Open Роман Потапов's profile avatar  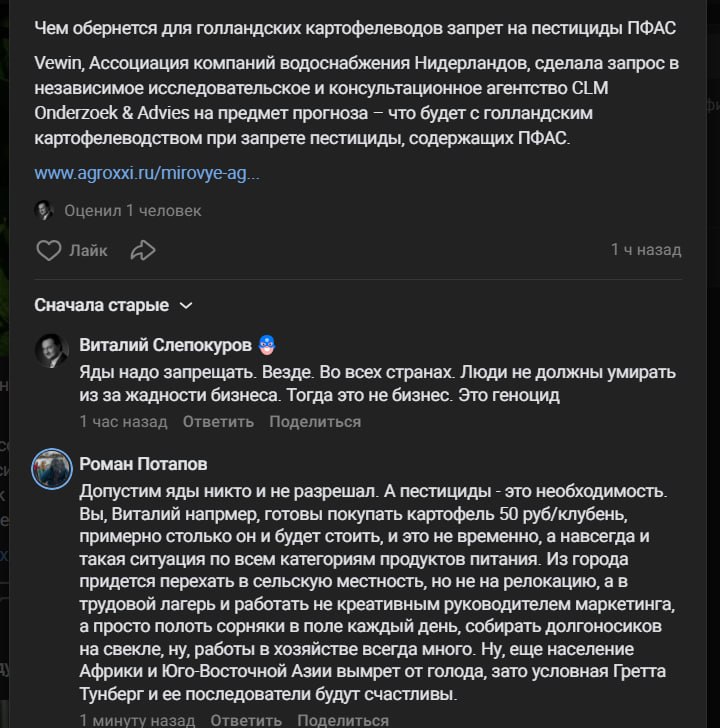pyautogui.click(x=52, y=469)
